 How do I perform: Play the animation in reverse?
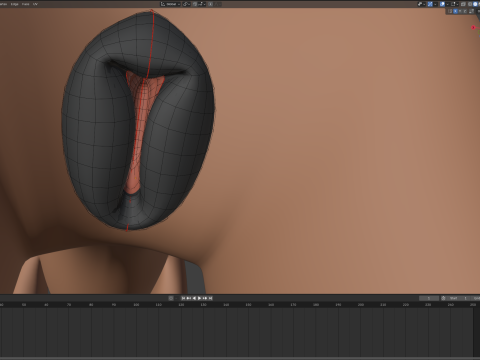(x=194, y=298)
